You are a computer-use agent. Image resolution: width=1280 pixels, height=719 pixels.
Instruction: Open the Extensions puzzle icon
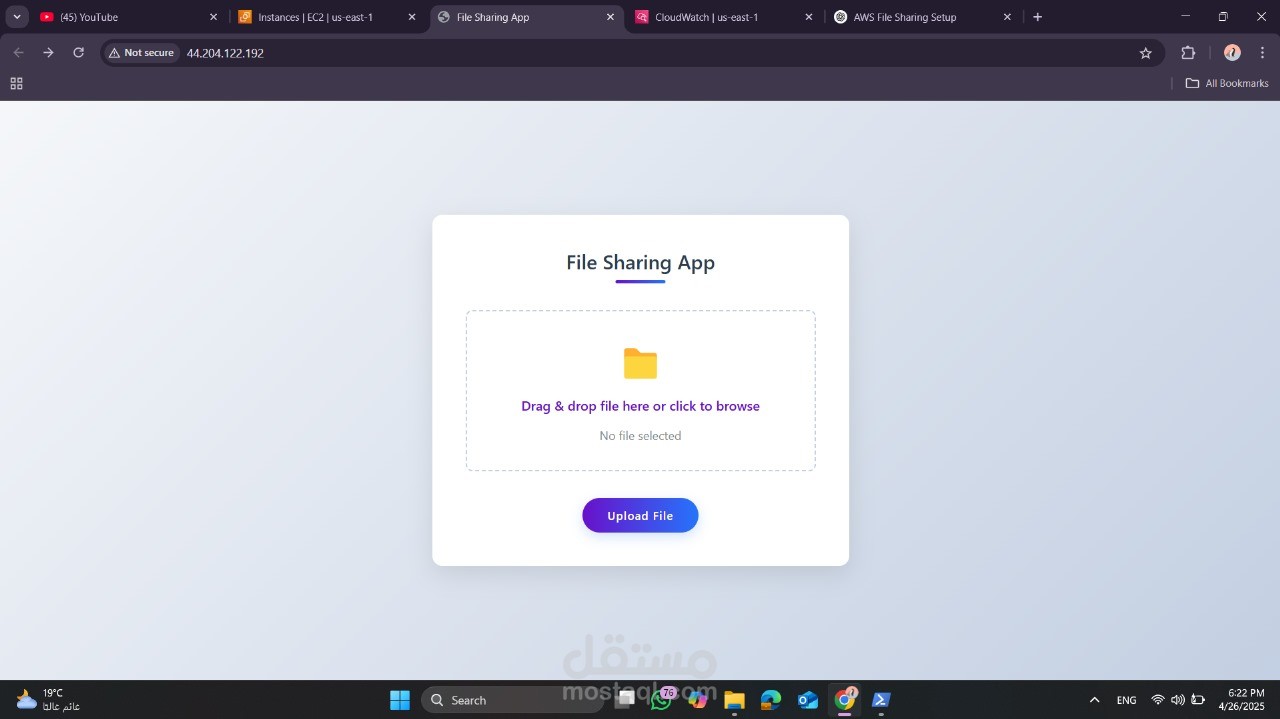point(1188,53)
